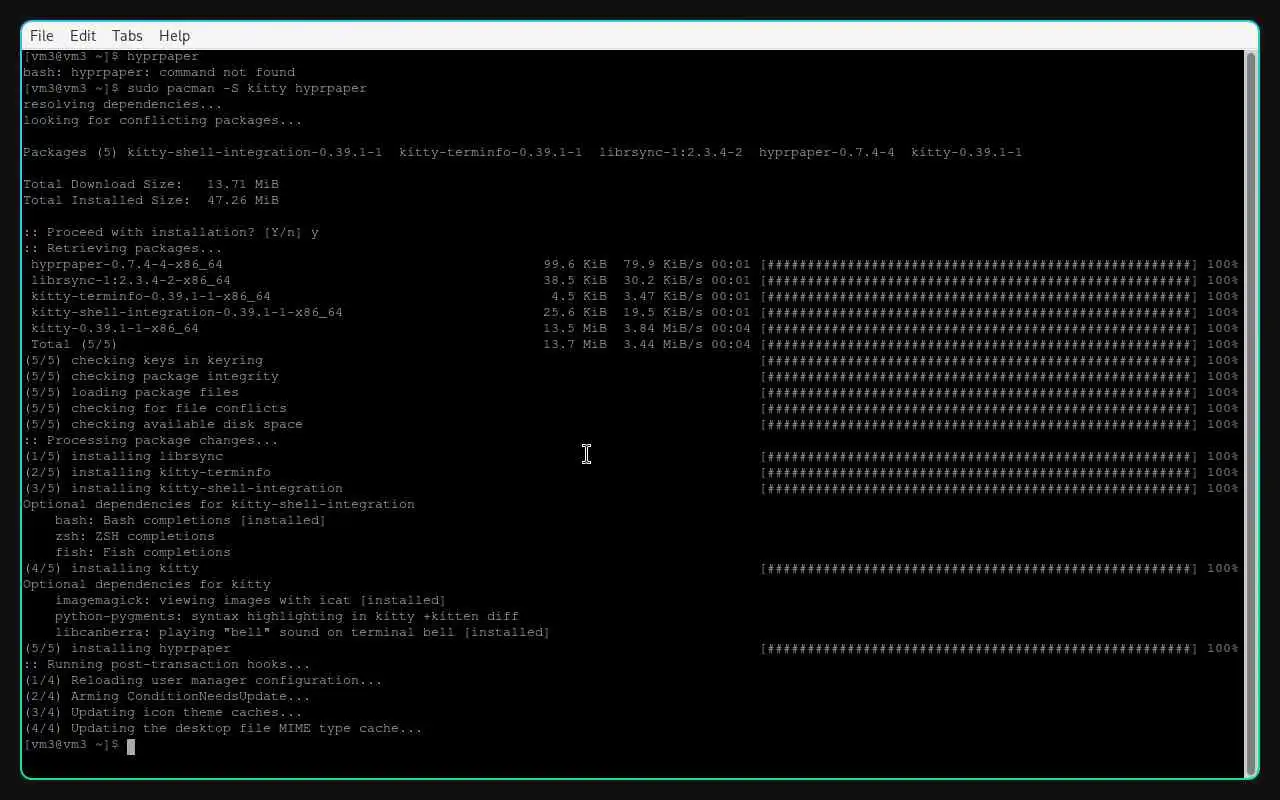This screenshot has width=1280, height=800.
Task: Click the ':: Processing package changes...' line
Action: (x=151, y=440)
